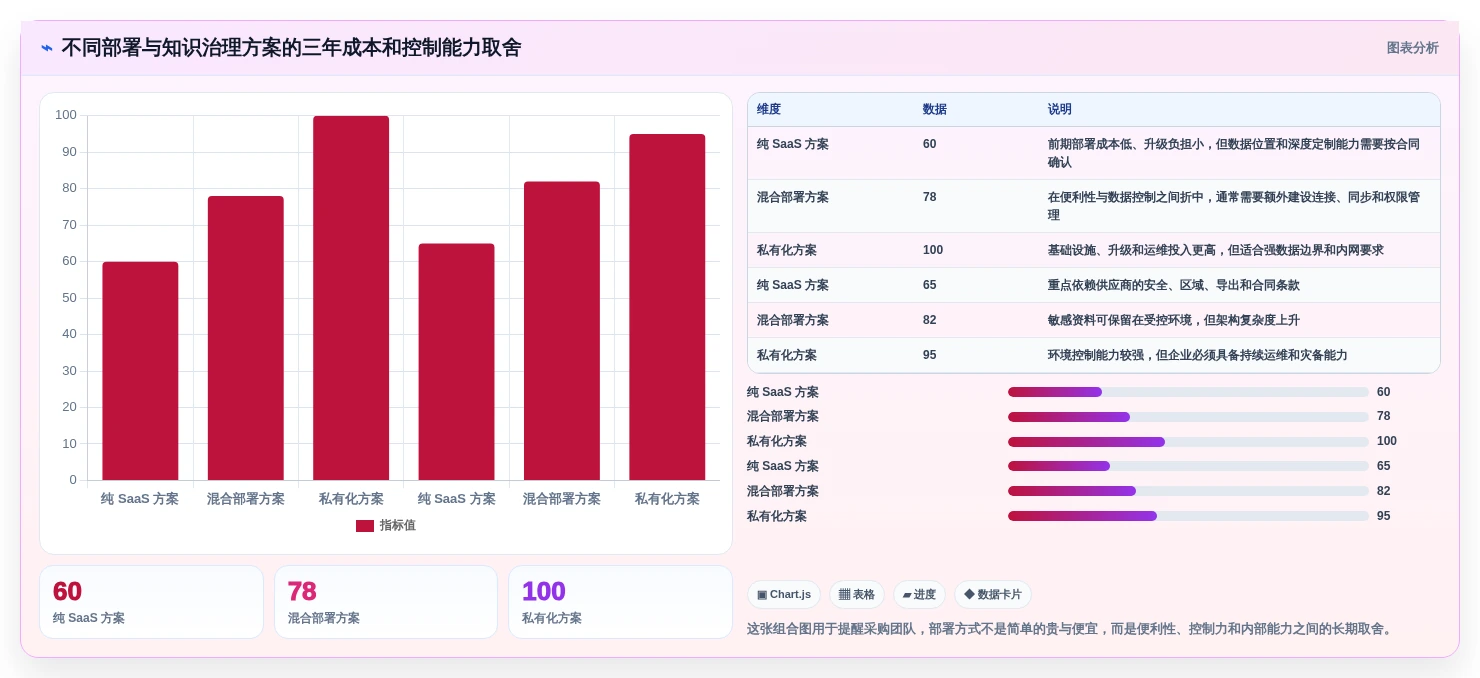The width and height of the screenshot is (1480, 678).
Task: Select the tallest chart bar reaching 100
Action: [x=351, y=298]
